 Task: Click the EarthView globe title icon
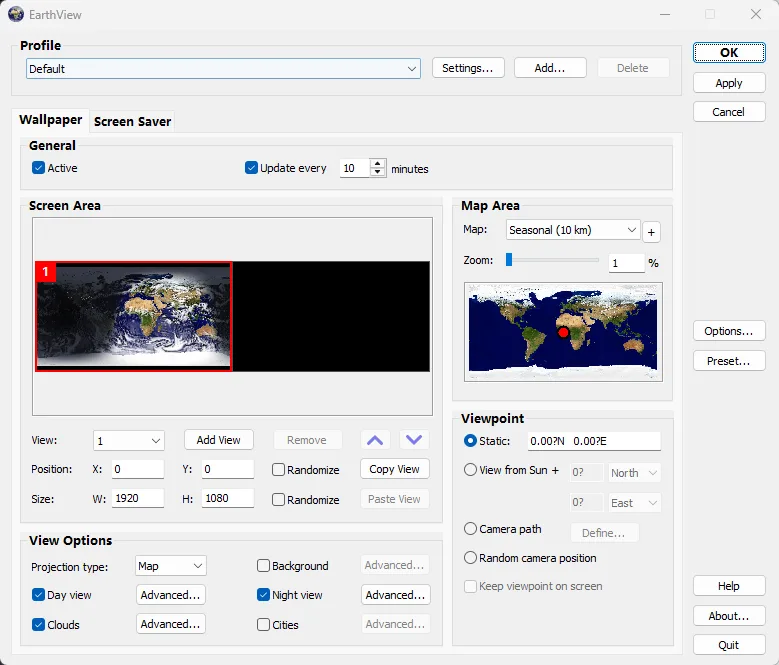[x=15, y=14]
